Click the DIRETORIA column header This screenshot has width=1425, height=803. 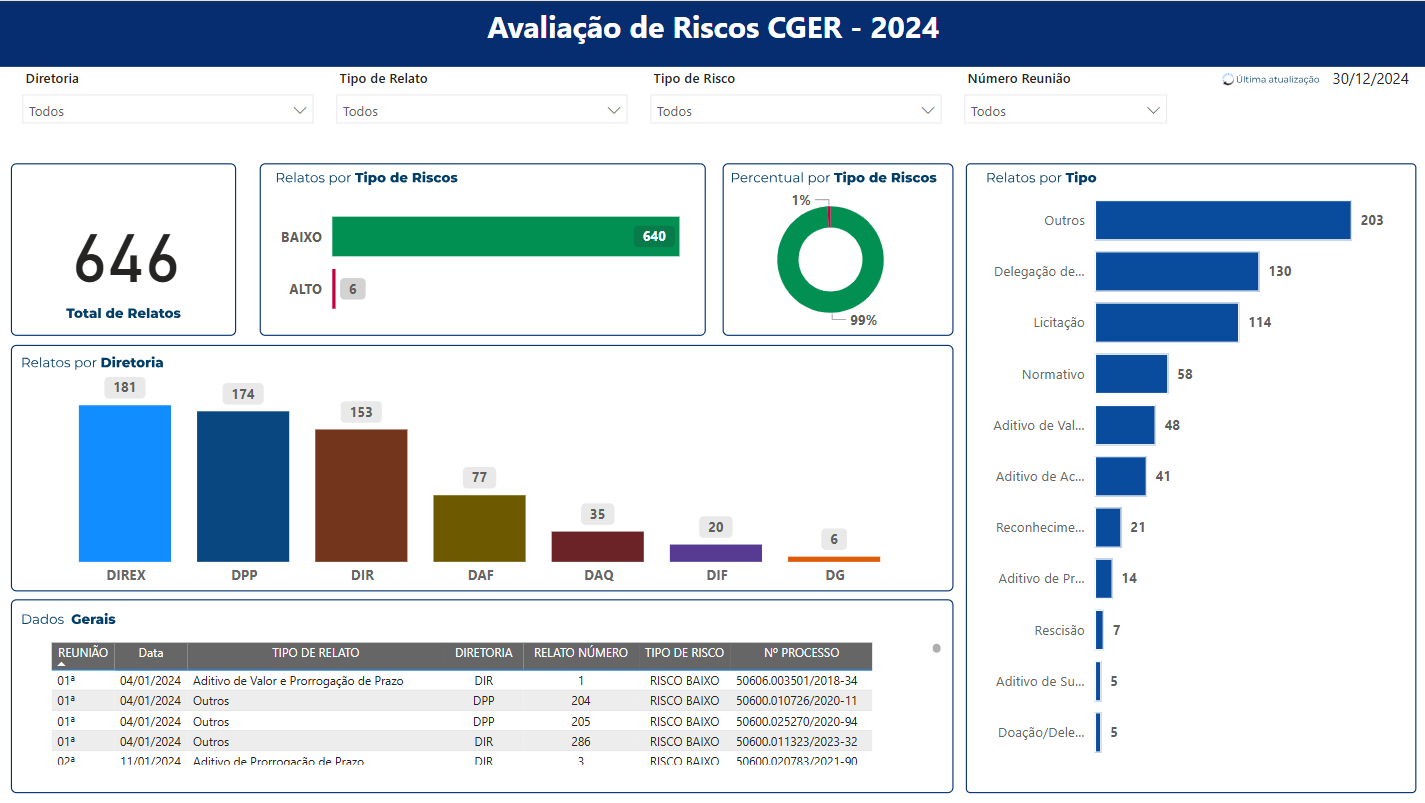coord(484,653)
